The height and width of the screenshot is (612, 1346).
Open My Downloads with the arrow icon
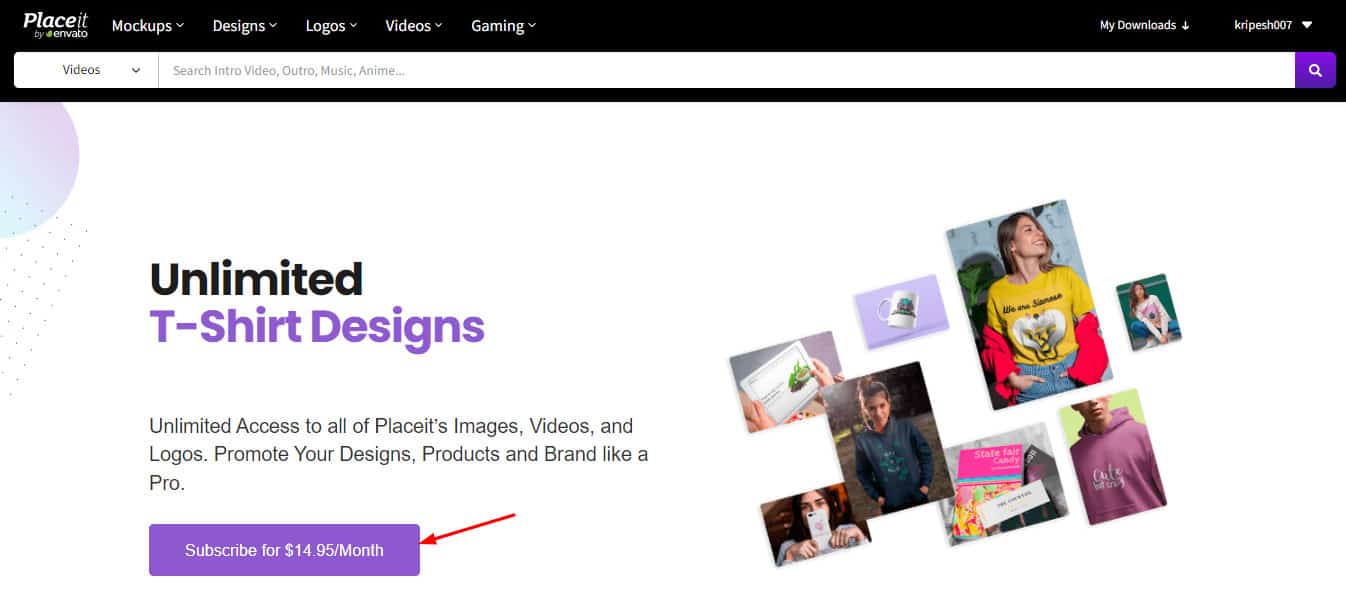click(x=1144, y=26)
